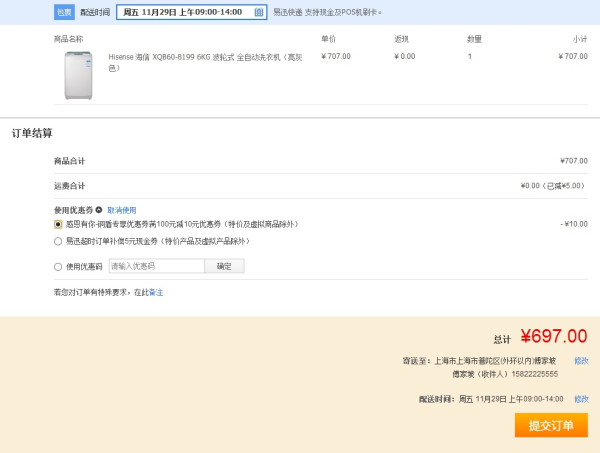The width and height of the screenshot is (600, 453).
Task: Select the 5元现金券 compensation coupon radio button
Action: tap(58, 241)
